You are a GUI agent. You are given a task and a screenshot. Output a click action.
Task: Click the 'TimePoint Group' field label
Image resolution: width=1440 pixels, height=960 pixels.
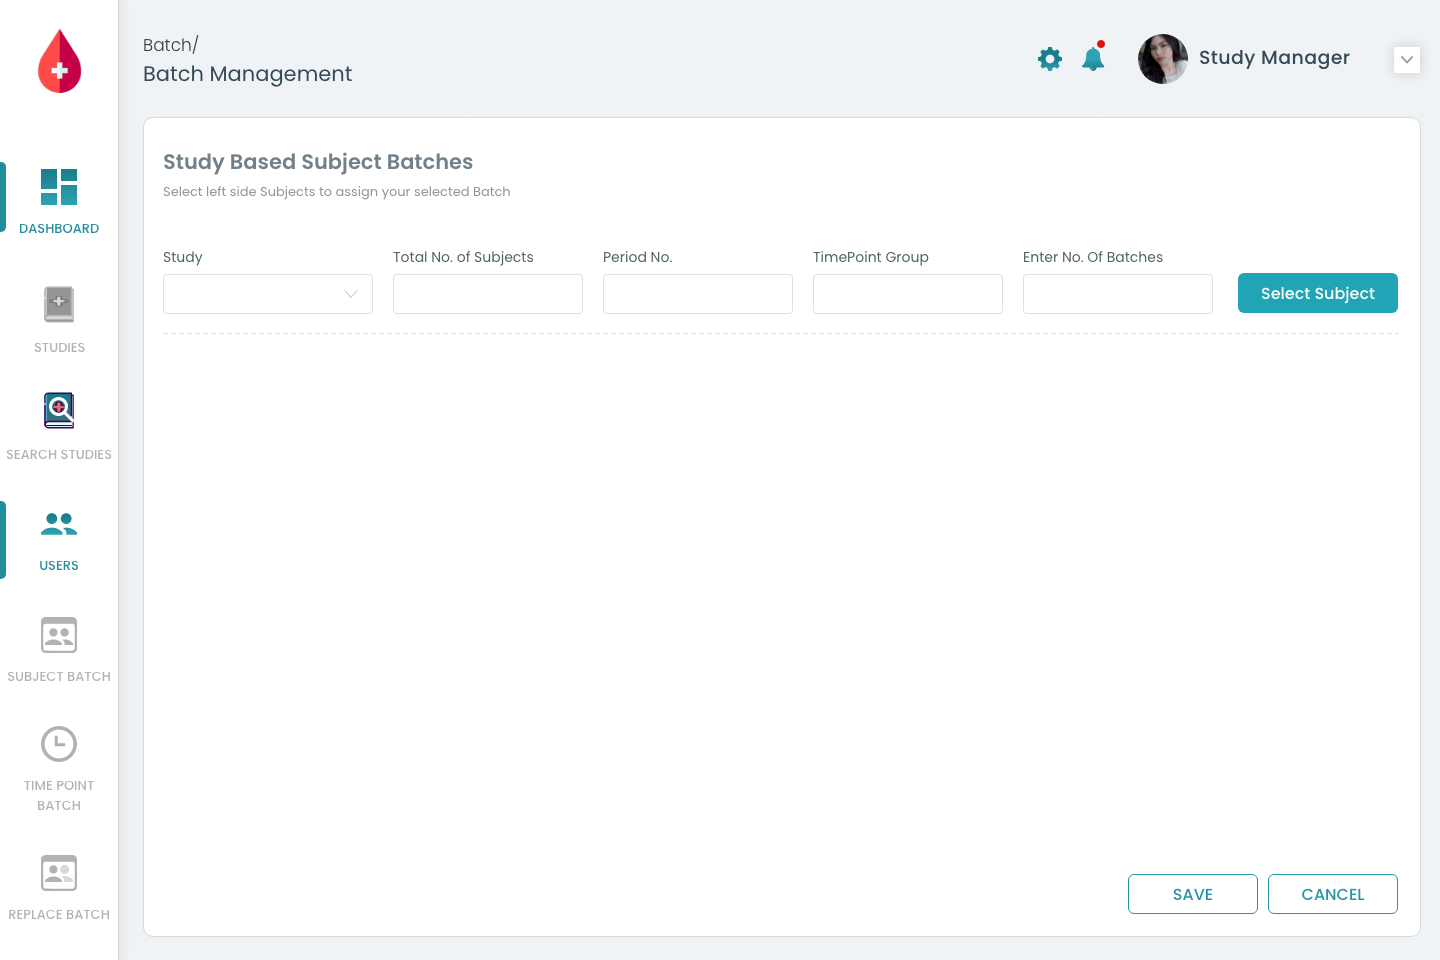click(871, 257)
